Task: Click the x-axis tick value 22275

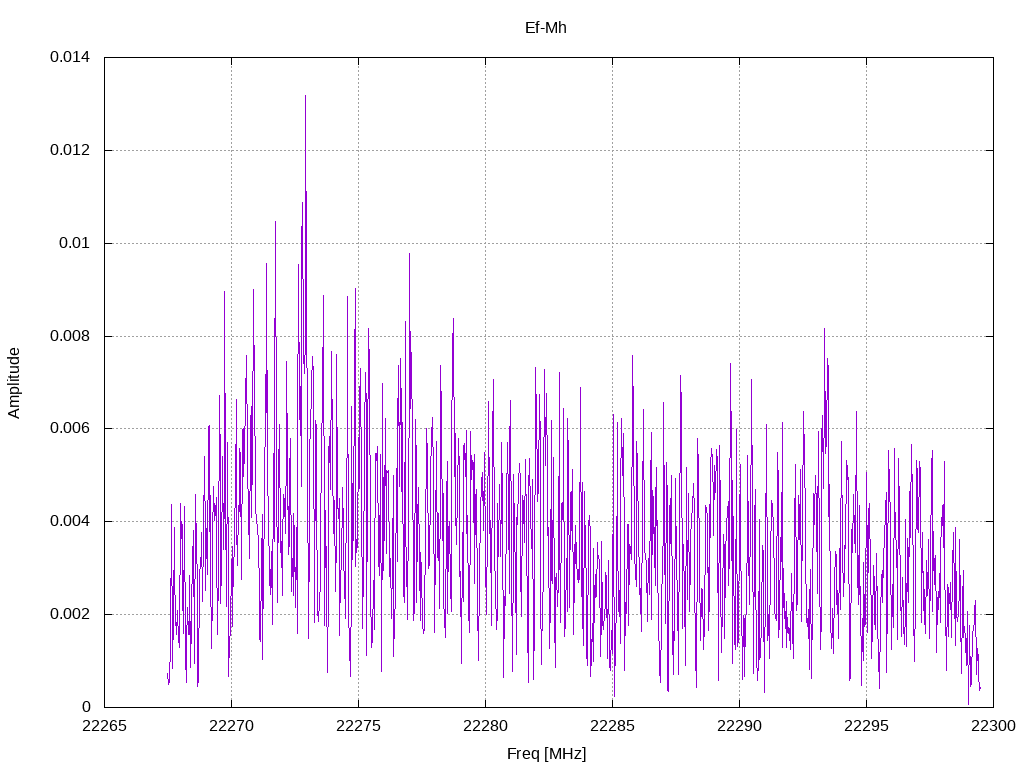Action: pyautogui.click(x=359, y=726)
